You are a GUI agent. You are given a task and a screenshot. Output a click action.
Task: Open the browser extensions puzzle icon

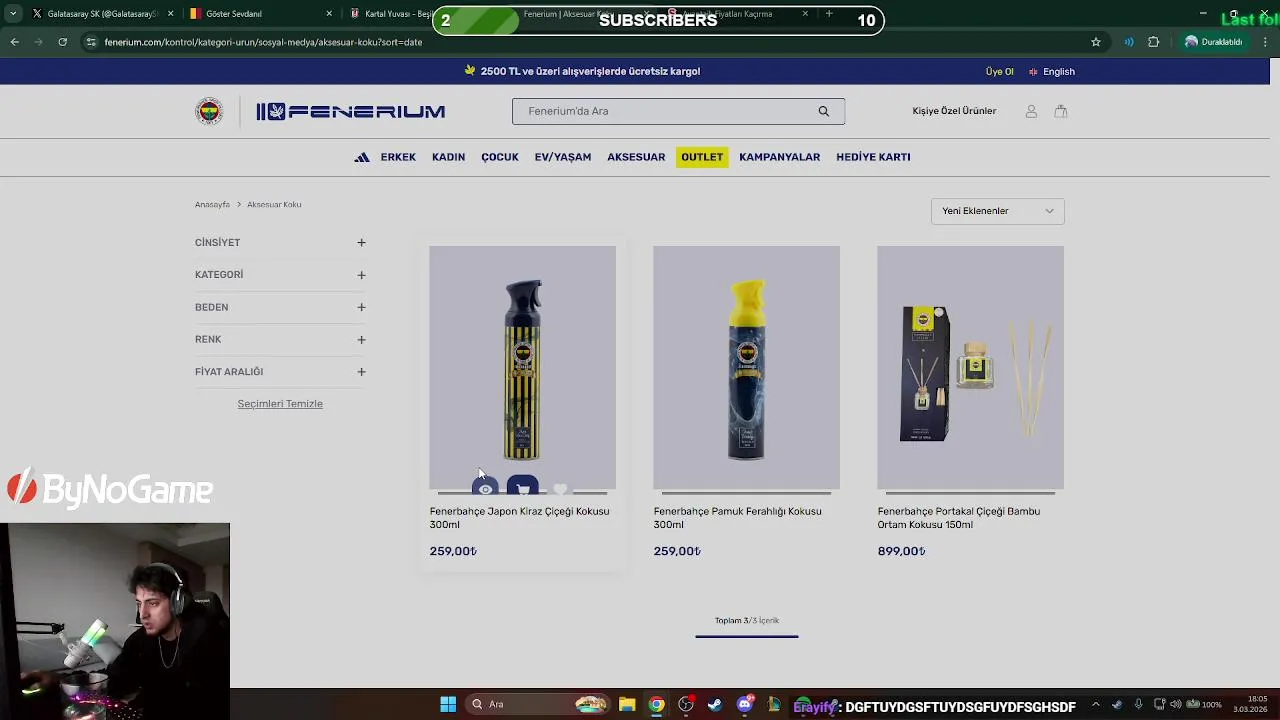(x=1153, y=42)
